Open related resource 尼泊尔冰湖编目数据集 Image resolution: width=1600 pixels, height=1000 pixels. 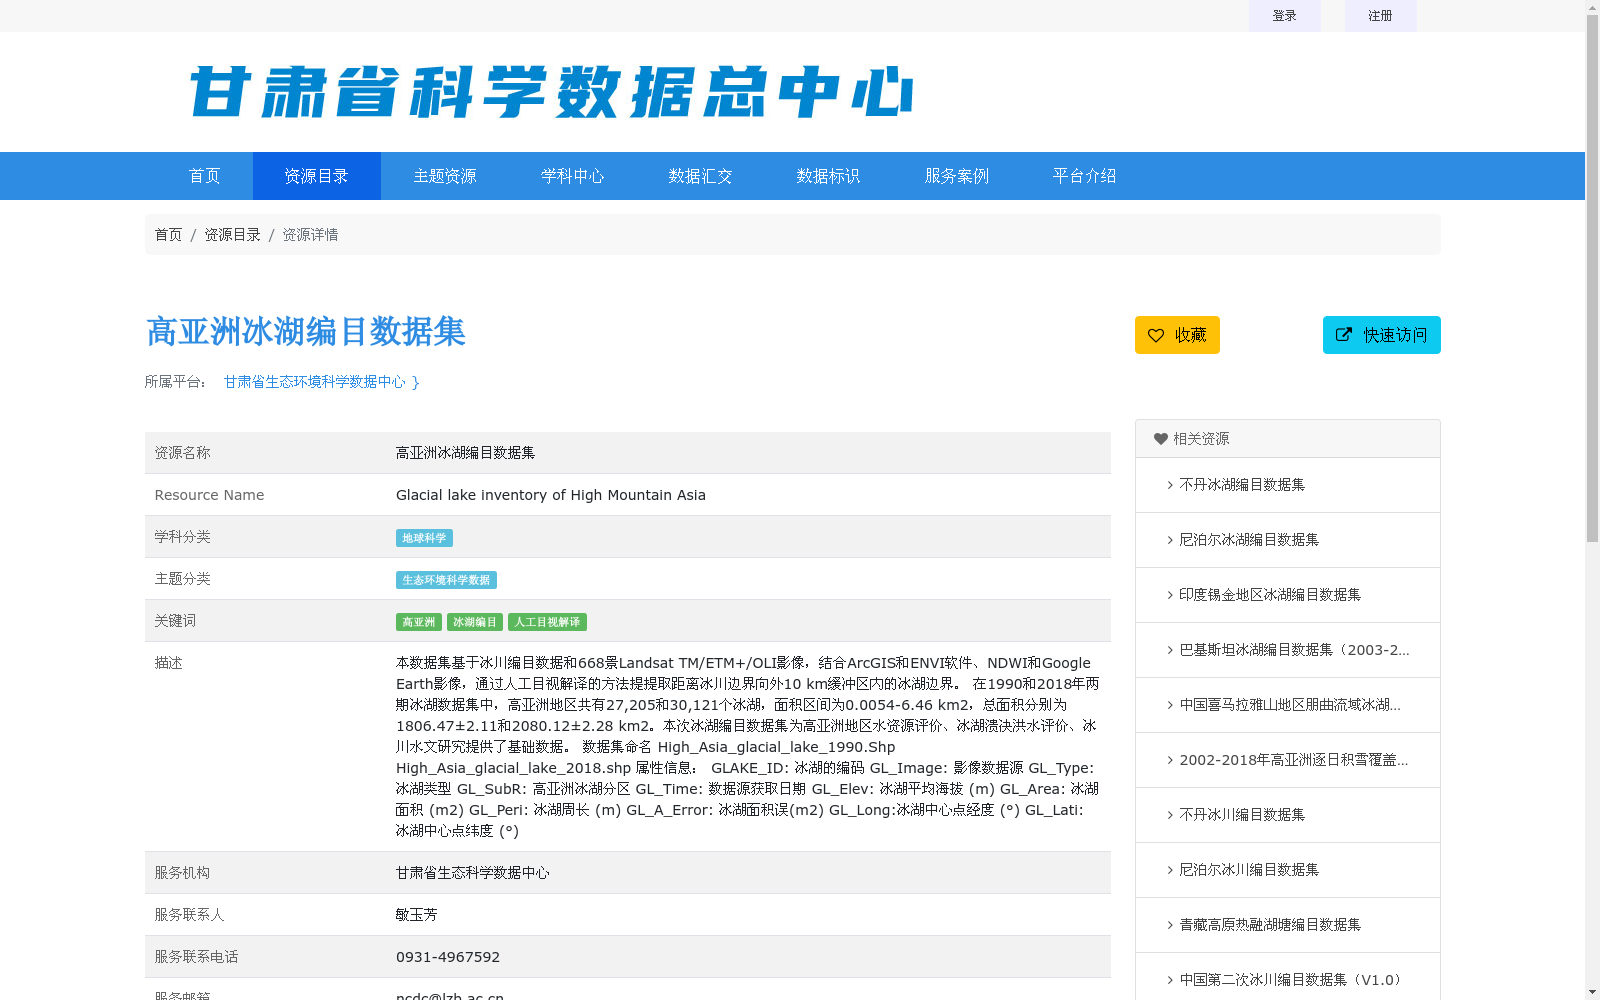point(1249,540)
